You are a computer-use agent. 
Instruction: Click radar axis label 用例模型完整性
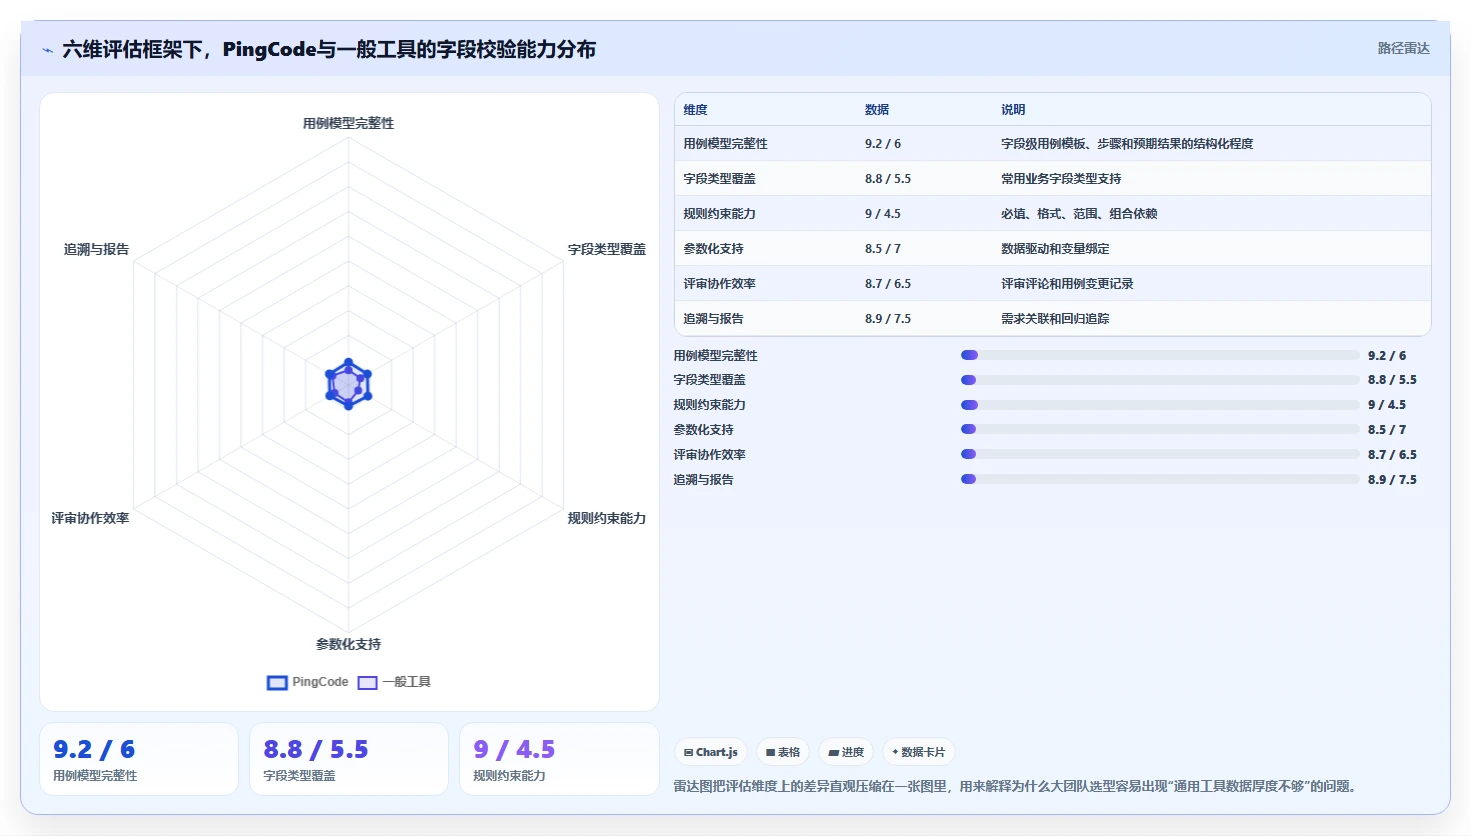[x=348, y=124]
